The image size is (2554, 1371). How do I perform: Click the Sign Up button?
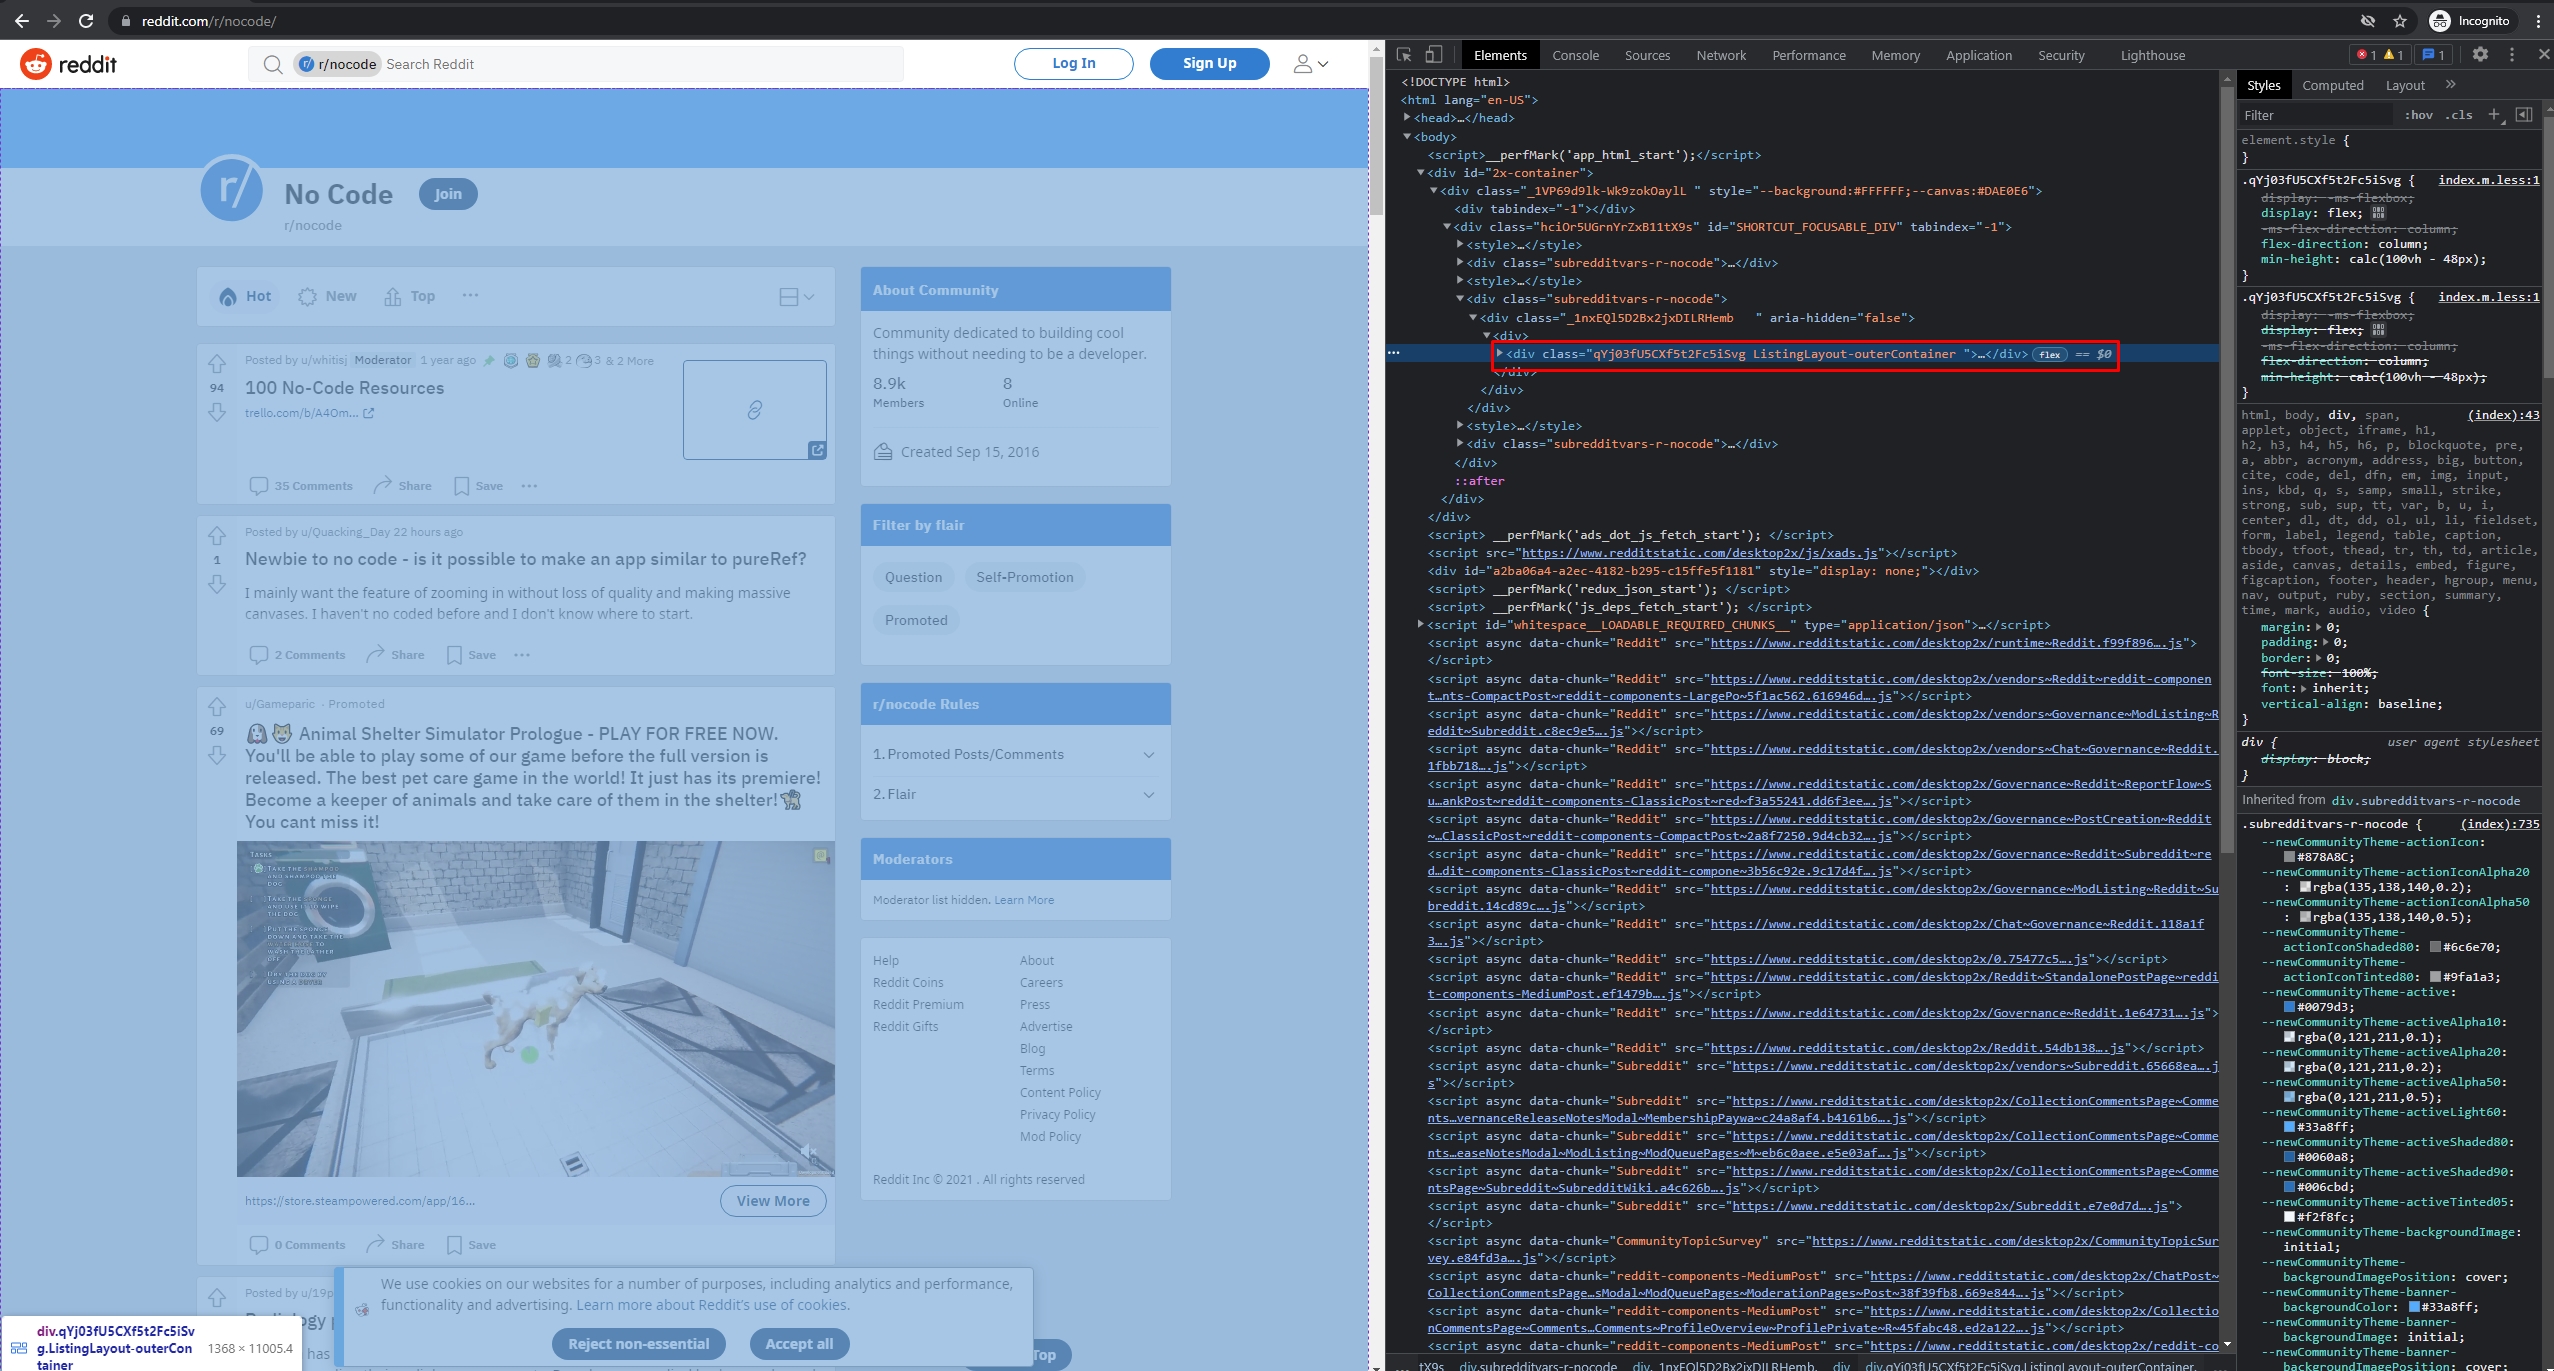point(1209,63)
